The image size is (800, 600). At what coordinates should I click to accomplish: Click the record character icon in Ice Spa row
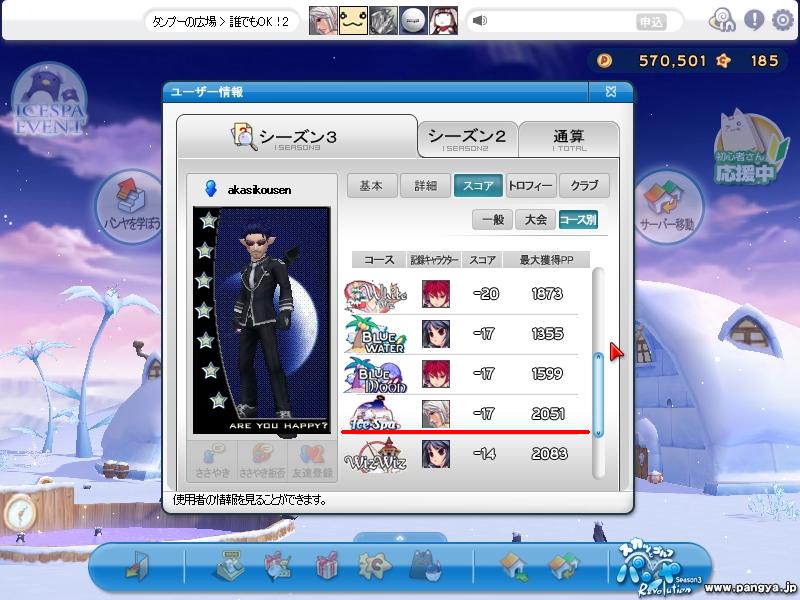point(436,414)
